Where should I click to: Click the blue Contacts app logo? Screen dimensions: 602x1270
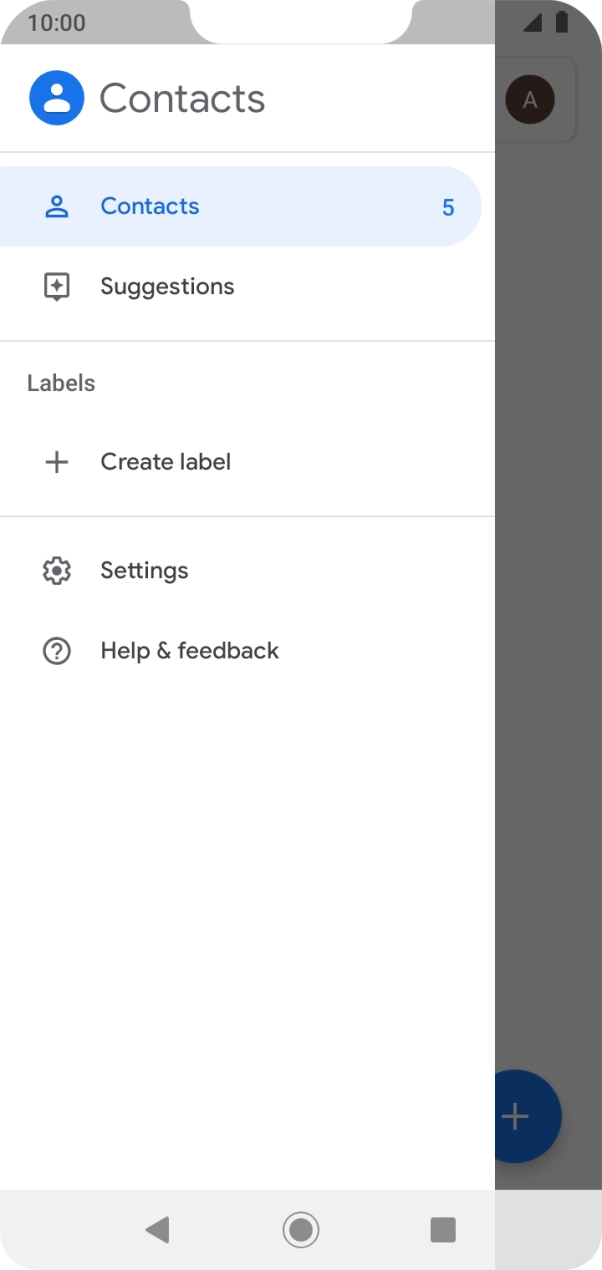57,98
